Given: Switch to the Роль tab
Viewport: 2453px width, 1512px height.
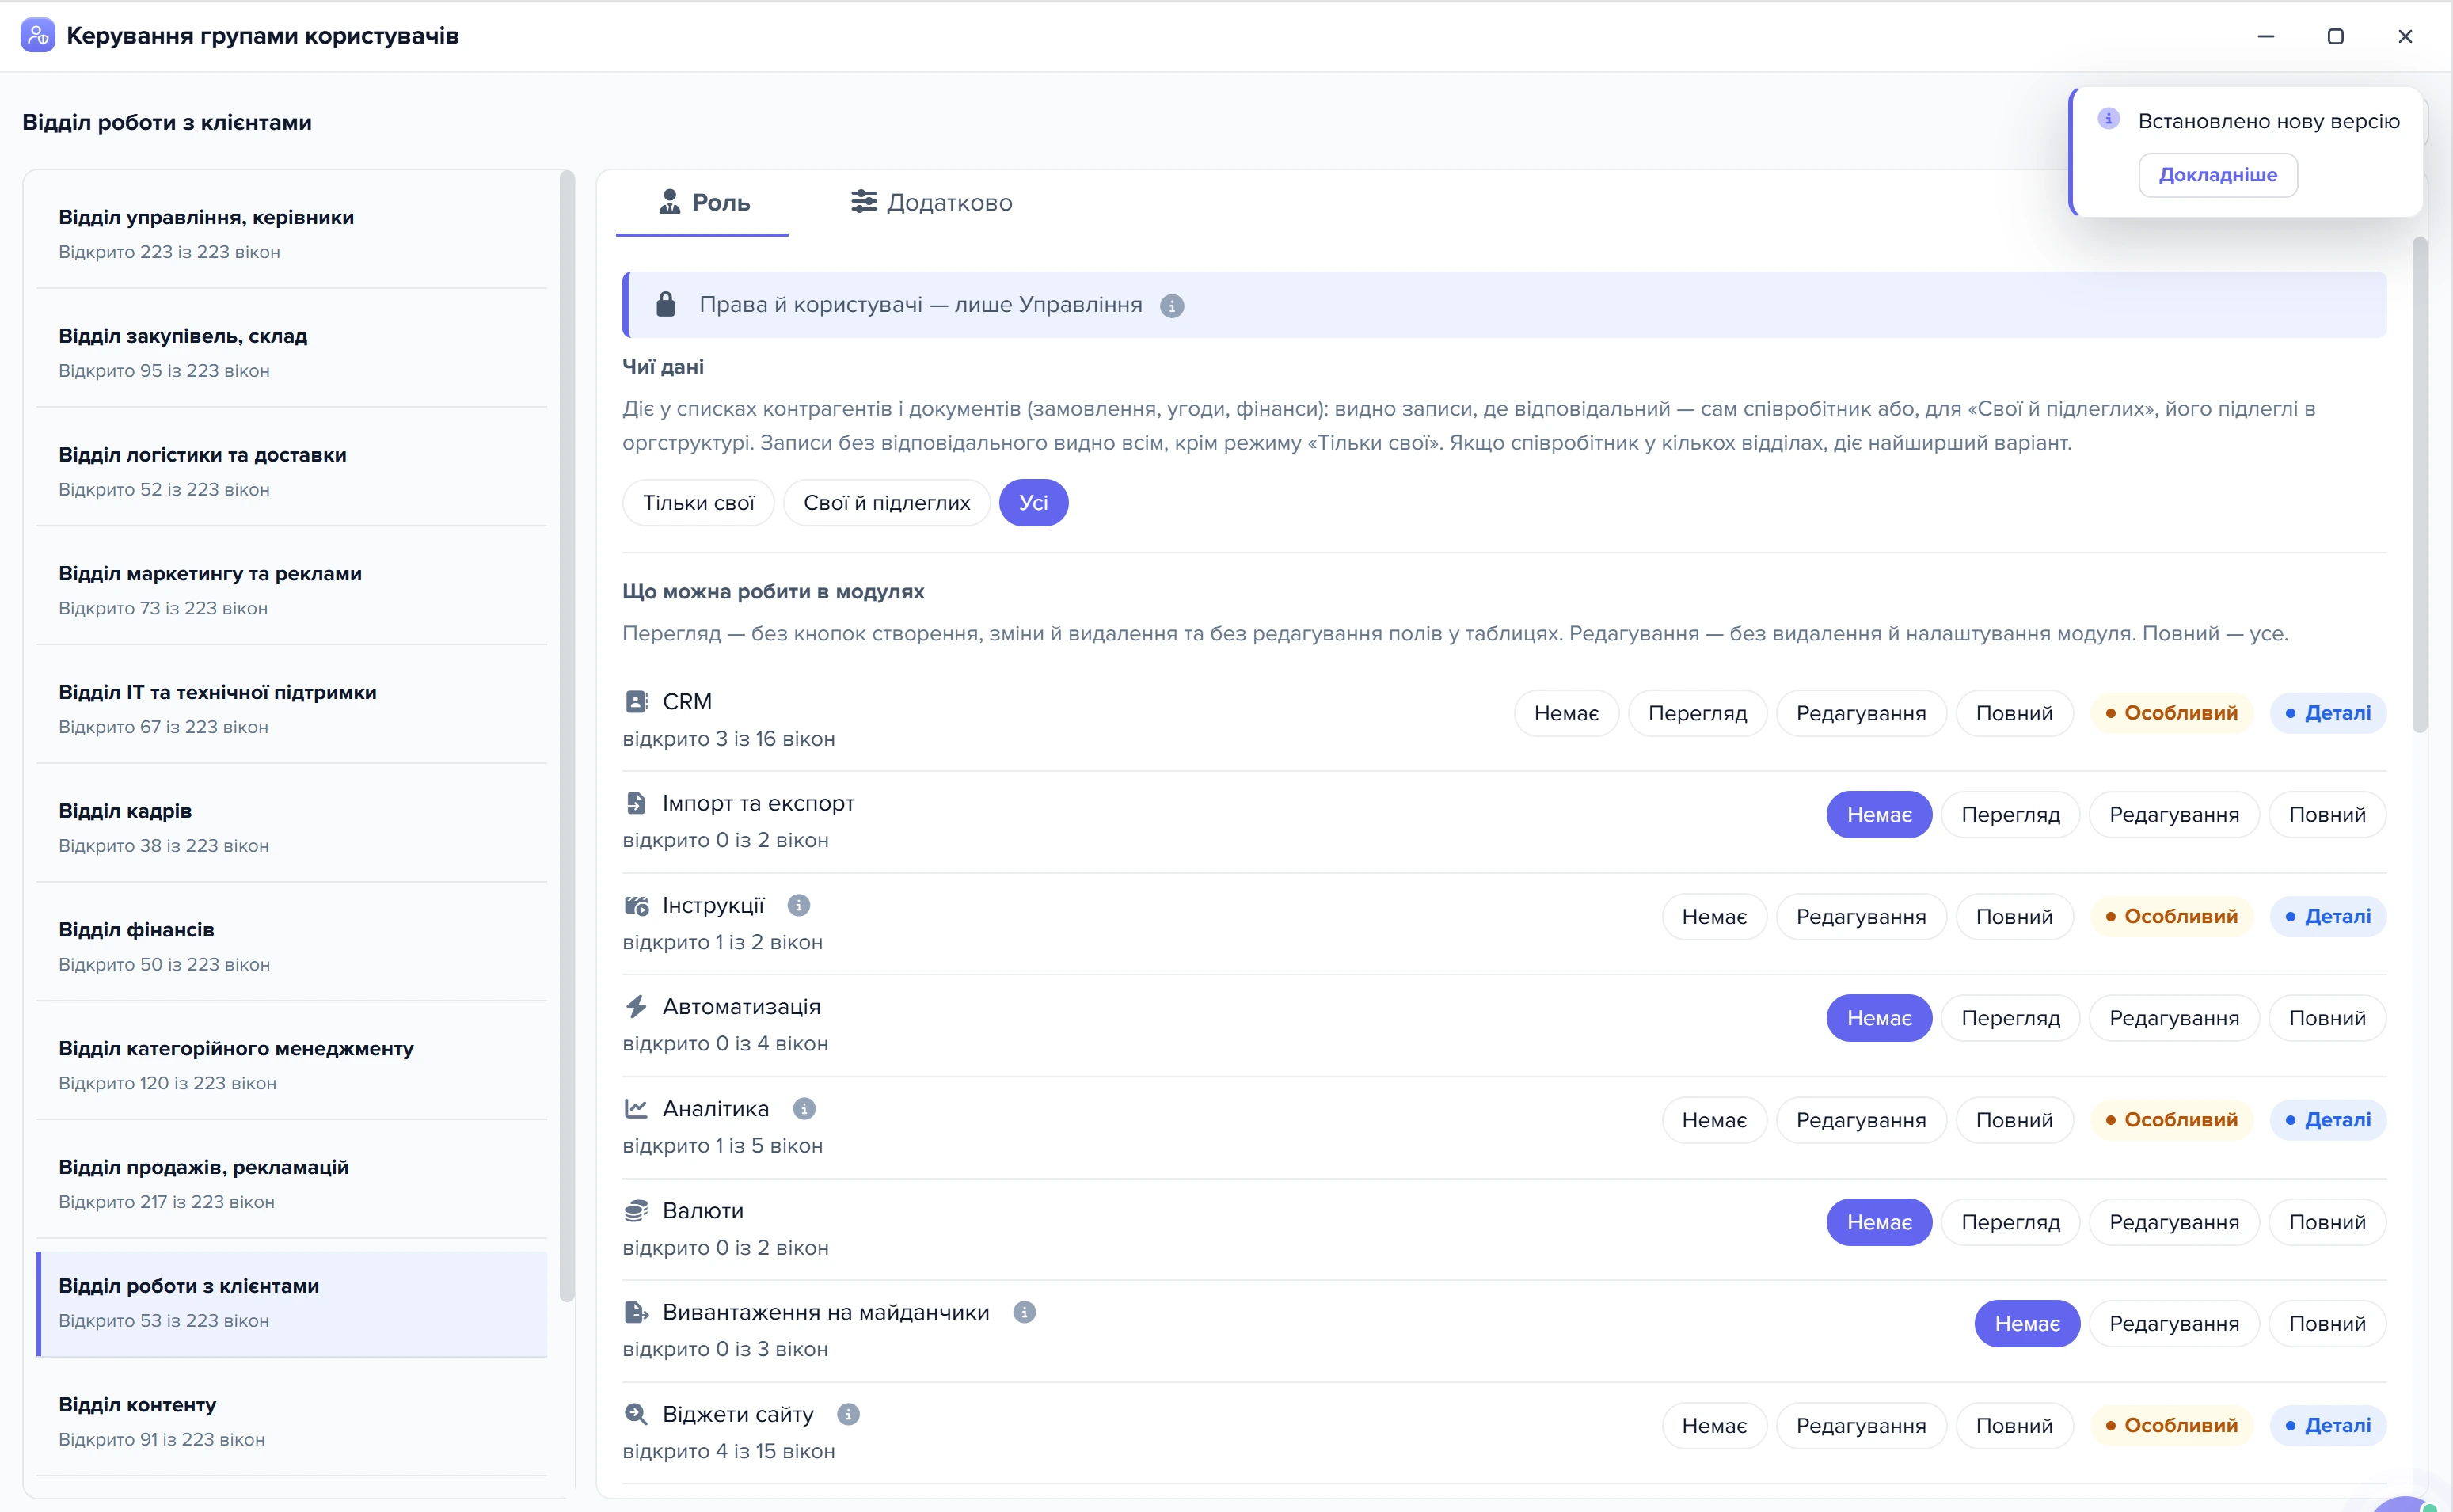Looking at the screenshot, I should click(x=703, y=203).
